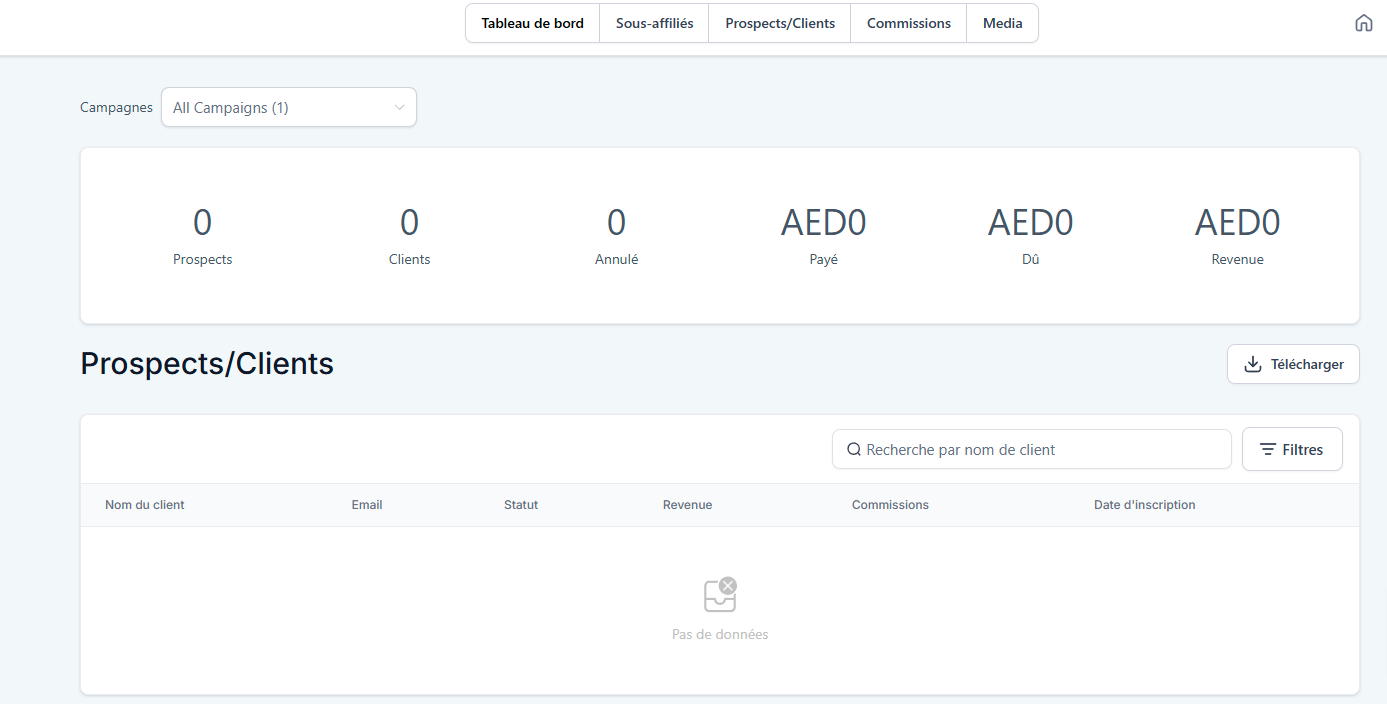Screen dimensions: 1387x704
Task: Open the Media tab
Action: click(x=1002, y=23)
